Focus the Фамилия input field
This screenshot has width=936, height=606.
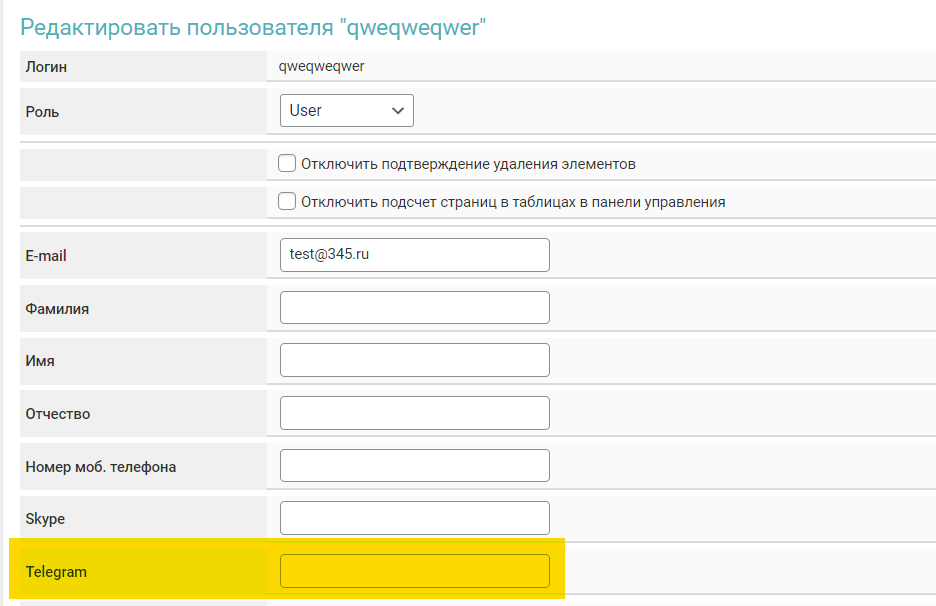click(414, 308)
